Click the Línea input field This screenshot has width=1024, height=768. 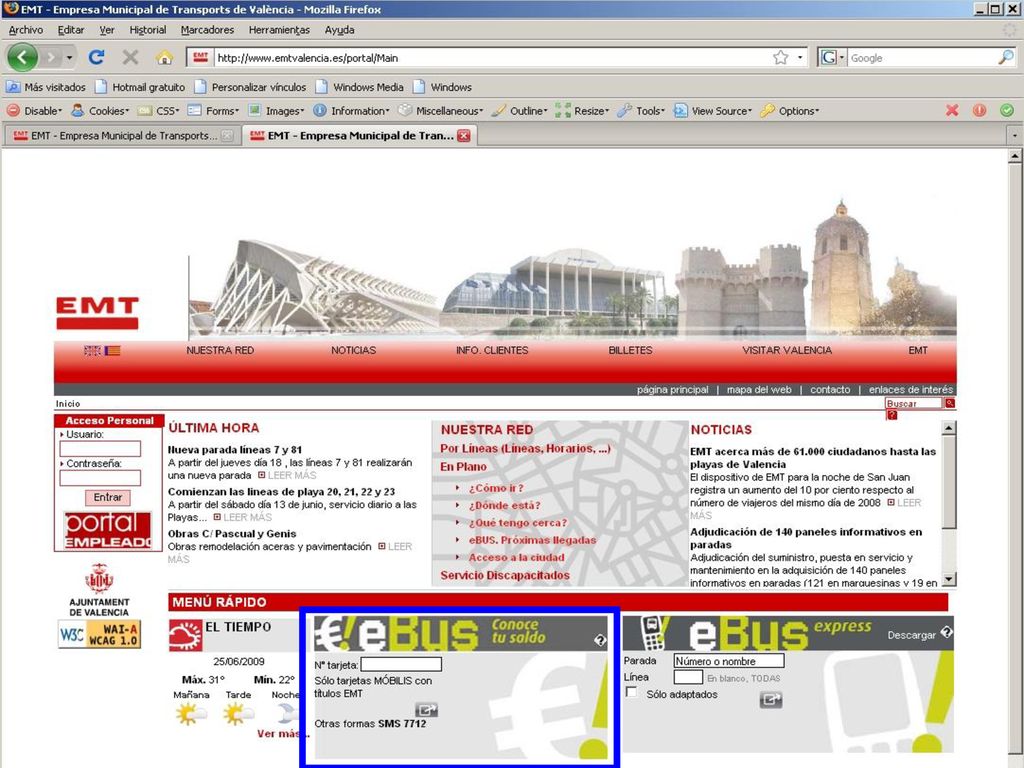[688, 677]
